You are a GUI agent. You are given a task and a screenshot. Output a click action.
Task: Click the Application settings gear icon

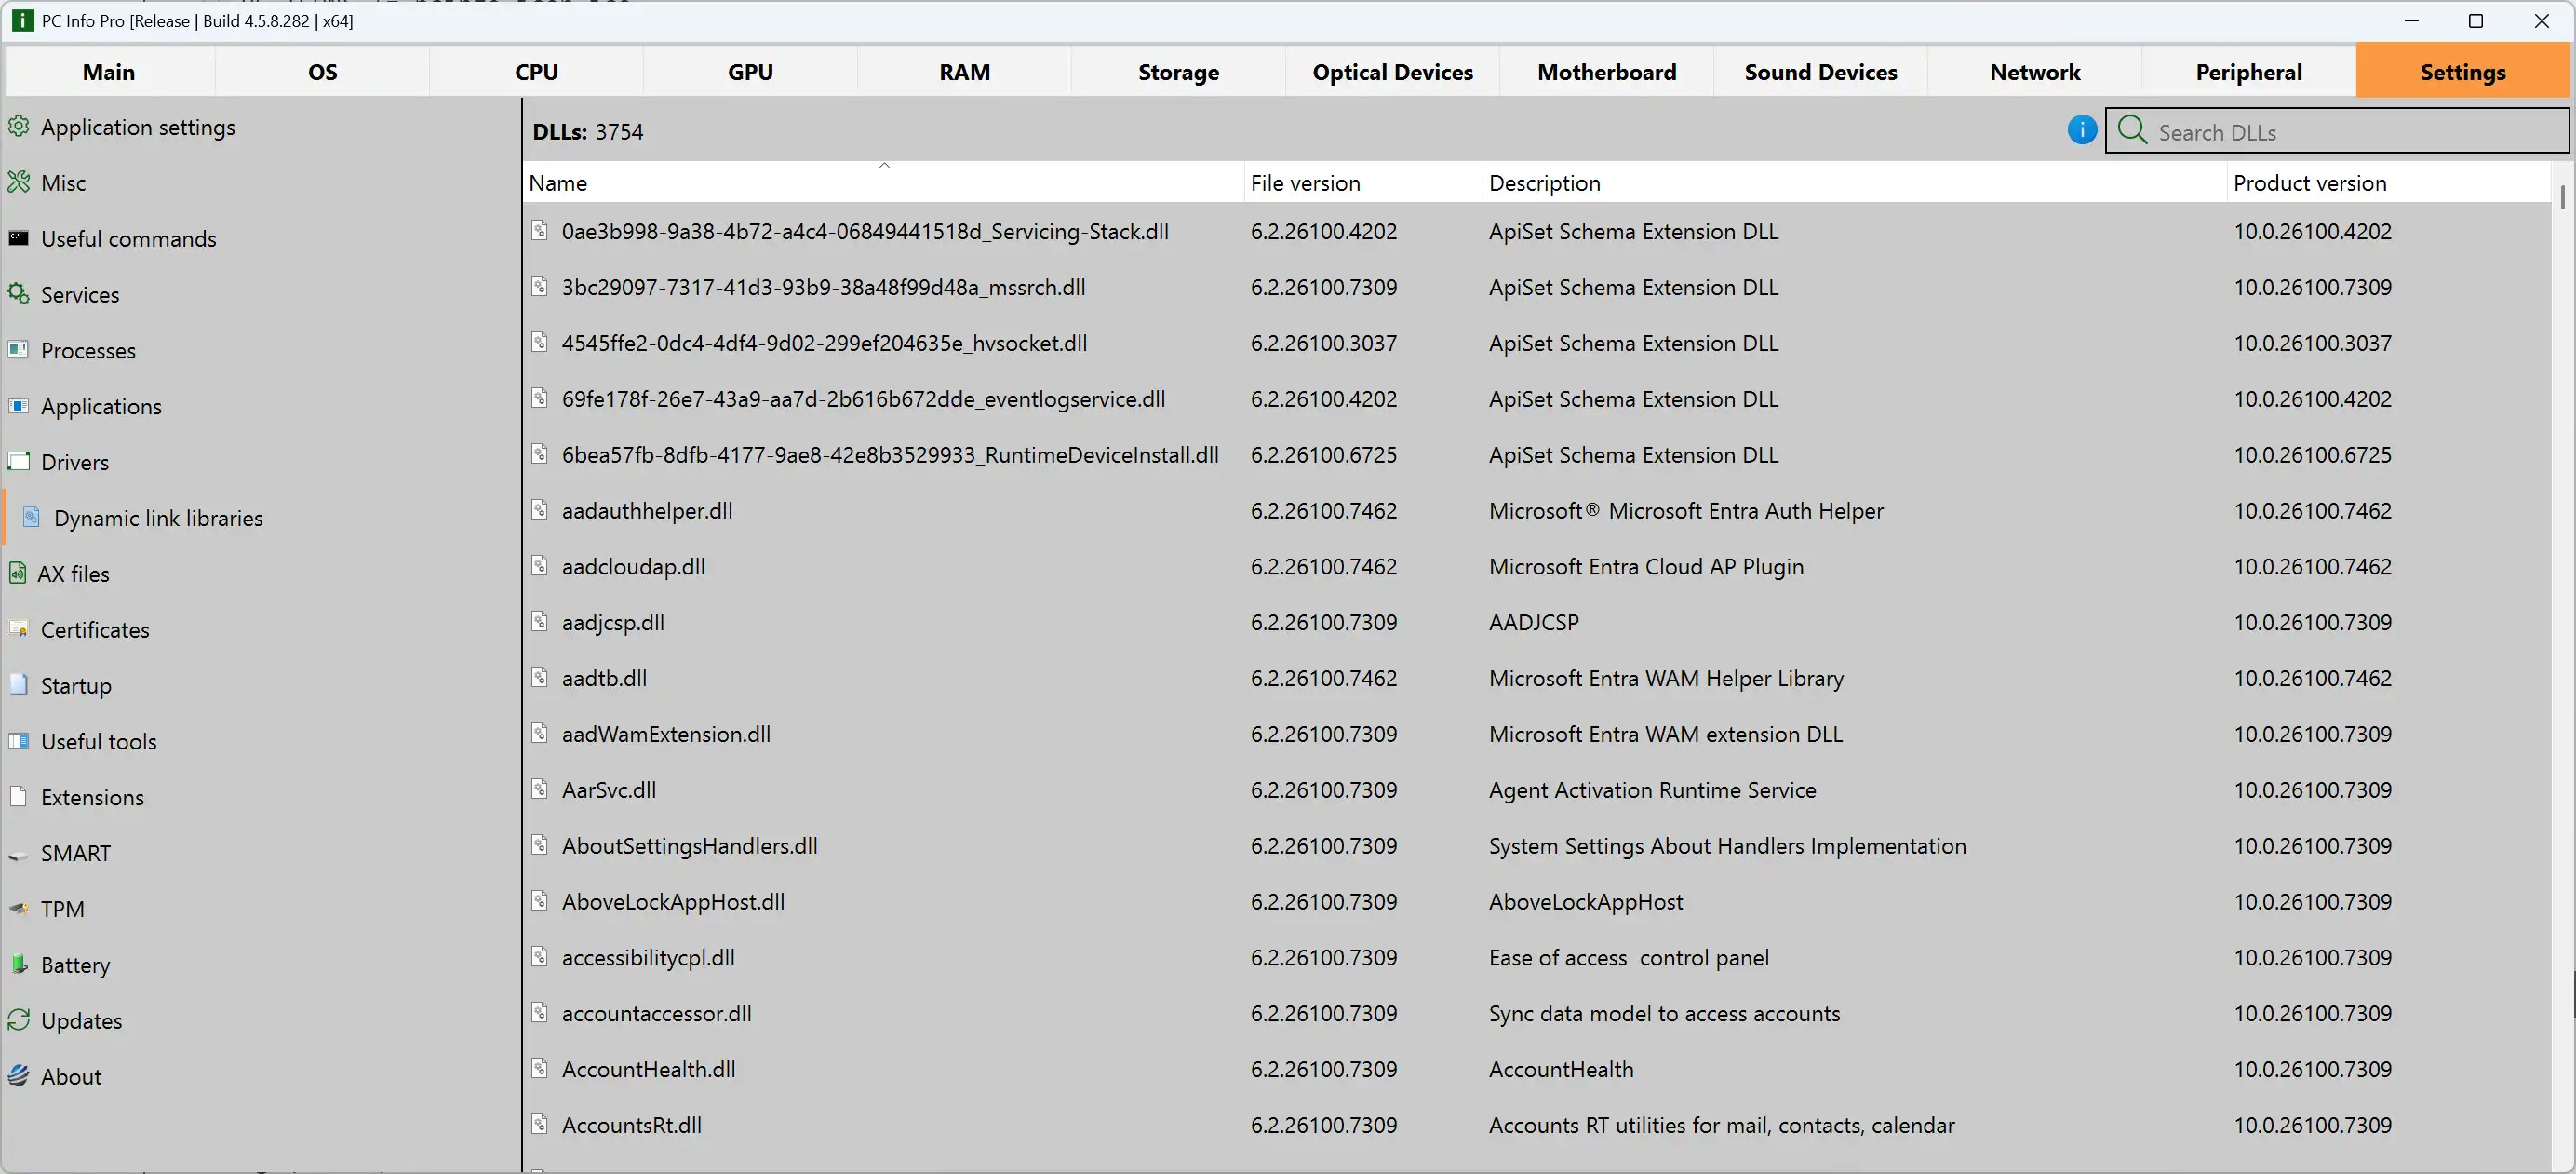pyautogui.click(x=18, y=127)
